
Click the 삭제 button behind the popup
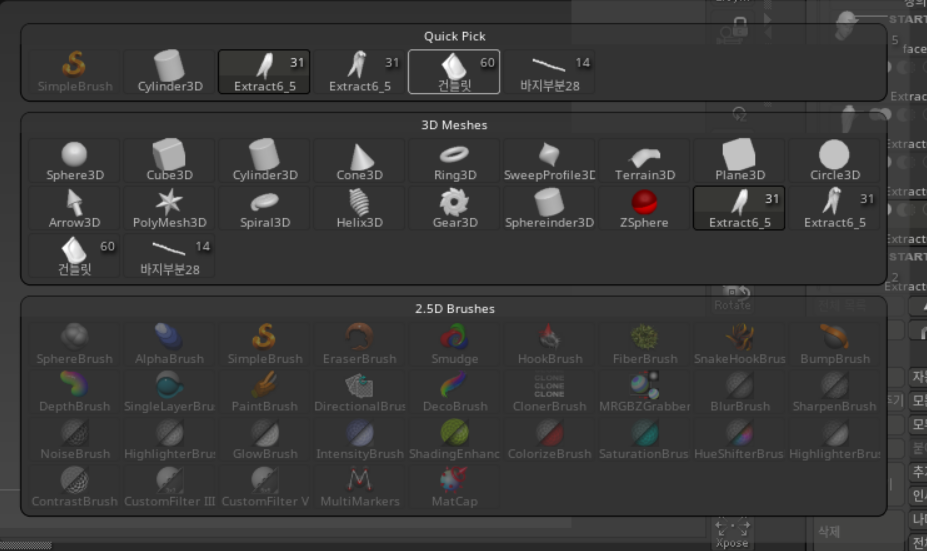[828, 531]
